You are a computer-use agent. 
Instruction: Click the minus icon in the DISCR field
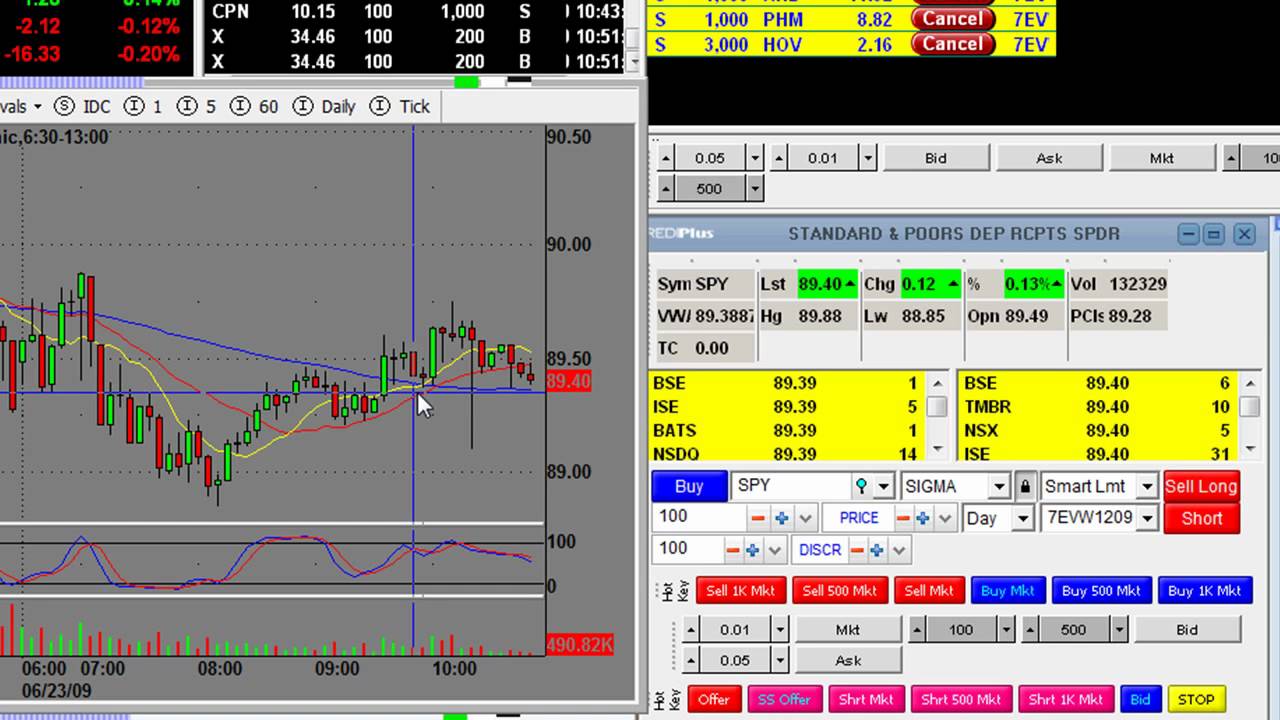coord(858,550)
